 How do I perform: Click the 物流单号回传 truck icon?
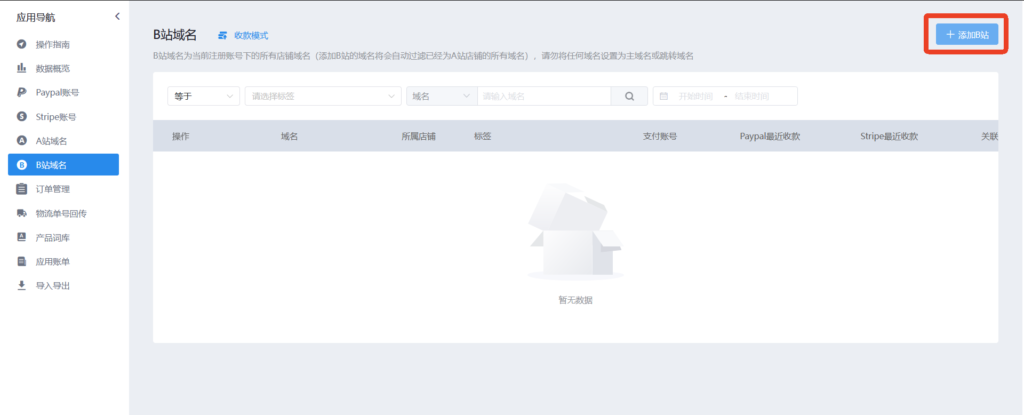[21, 213]
